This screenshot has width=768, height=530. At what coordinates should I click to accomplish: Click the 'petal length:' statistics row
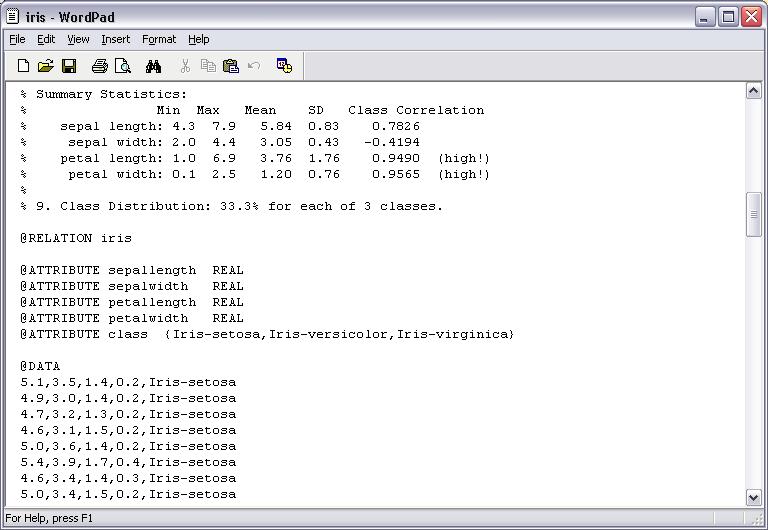click(x=255, y=159)
